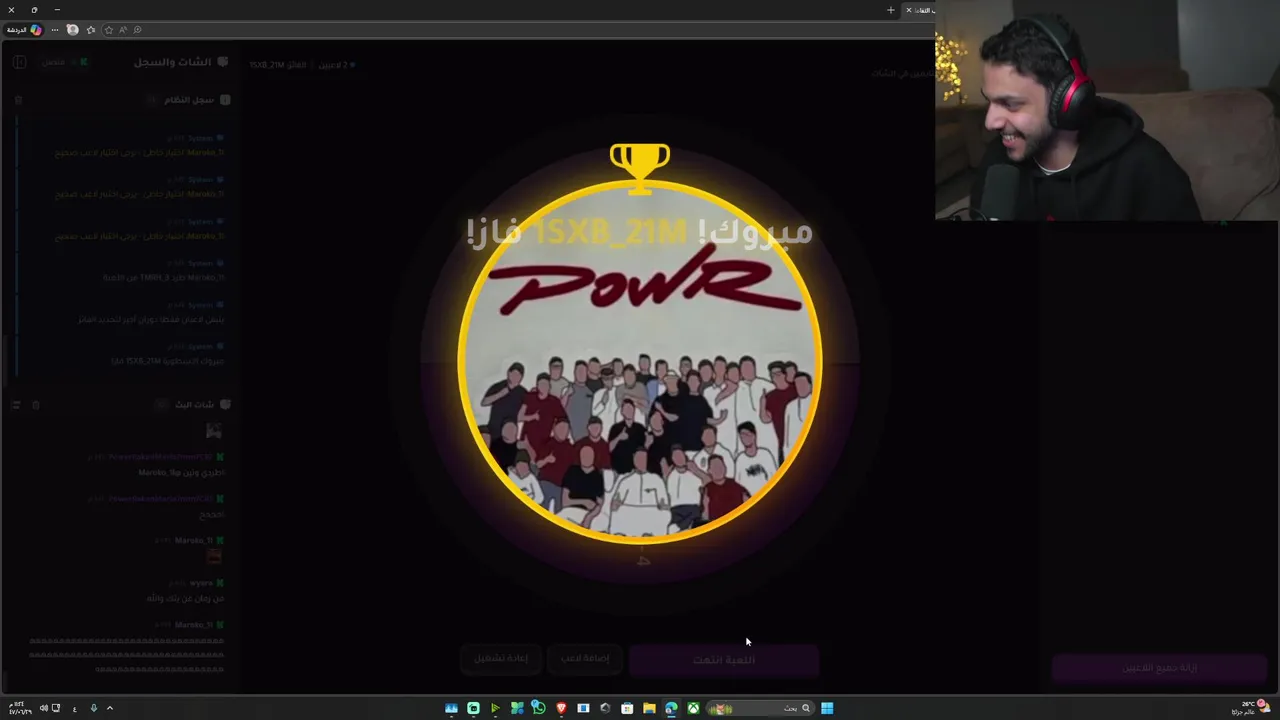Add page to favorites star in address bar
1280x720 pixels.
109,30
